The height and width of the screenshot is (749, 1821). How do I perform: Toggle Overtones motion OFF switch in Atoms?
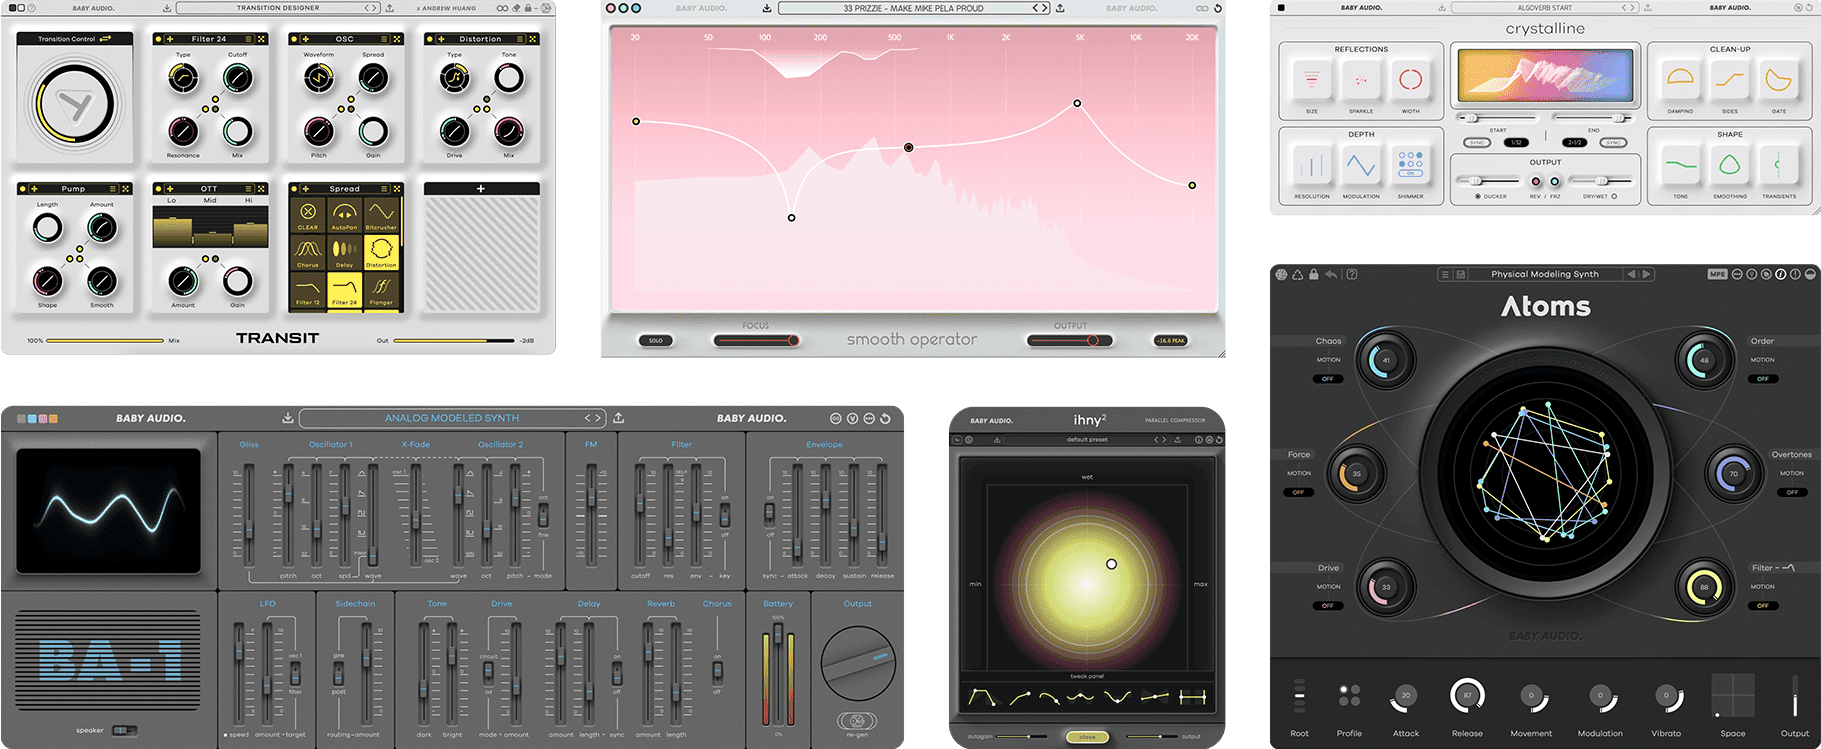coord(1792,492)
